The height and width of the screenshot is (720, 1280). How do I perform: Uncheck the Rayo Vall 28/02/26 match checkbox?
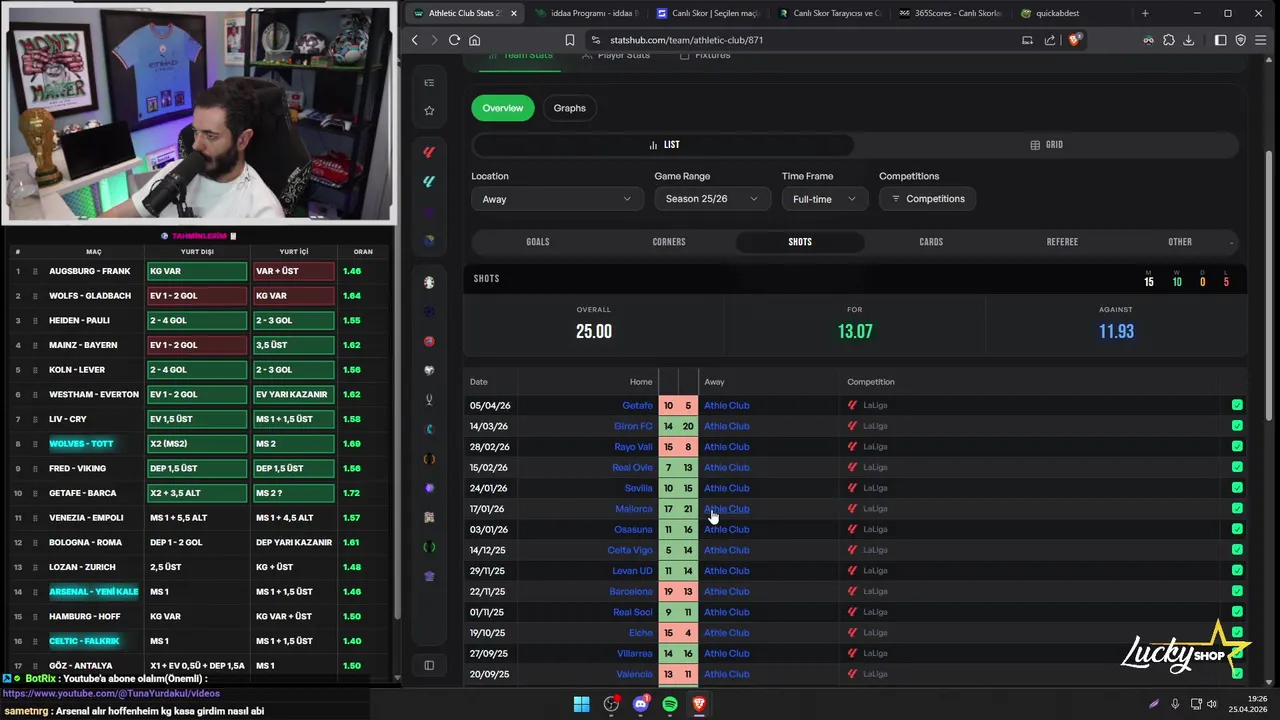(x=1237, y=447)
